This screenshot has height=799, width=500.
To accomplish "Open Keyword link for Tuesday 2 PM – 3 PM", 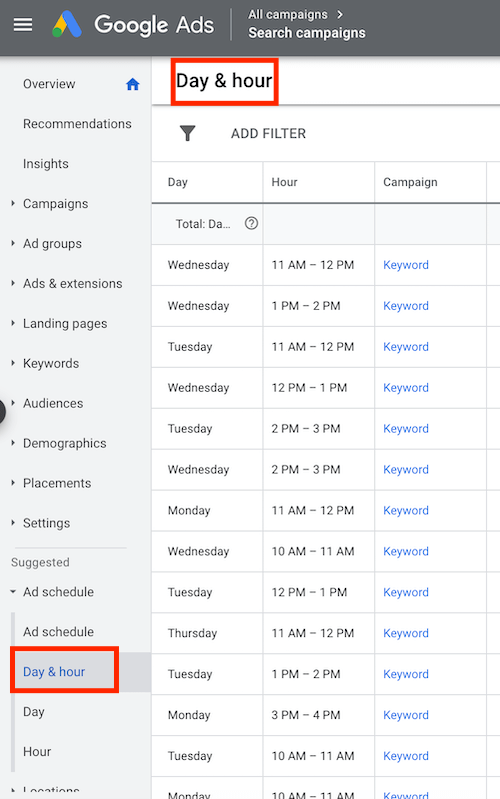I will (406, 429).
